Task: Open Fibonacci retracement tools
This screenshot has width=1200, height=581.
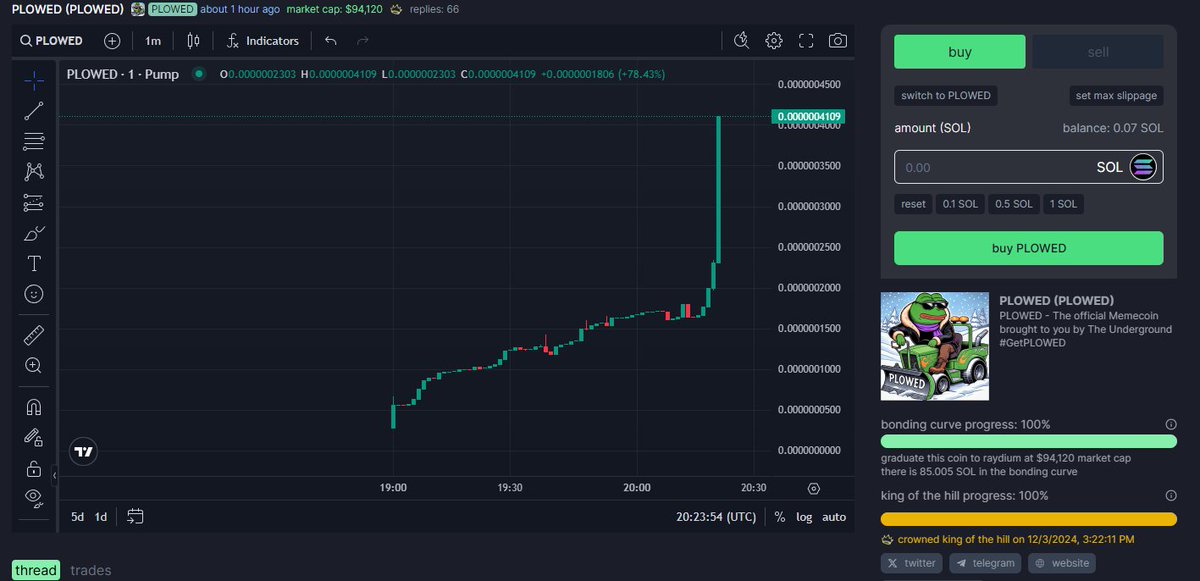Action: point(33,141)
